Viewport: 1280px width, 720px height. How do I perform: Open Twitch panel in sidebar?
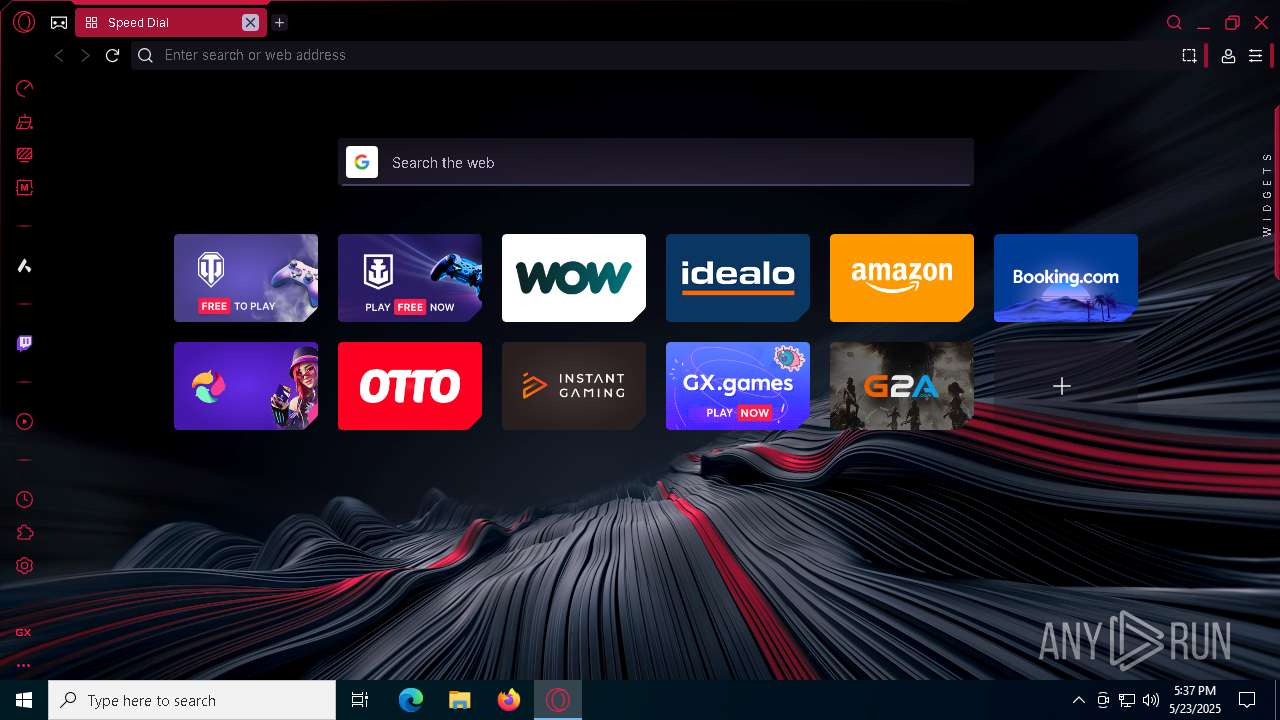click(25, 343)
